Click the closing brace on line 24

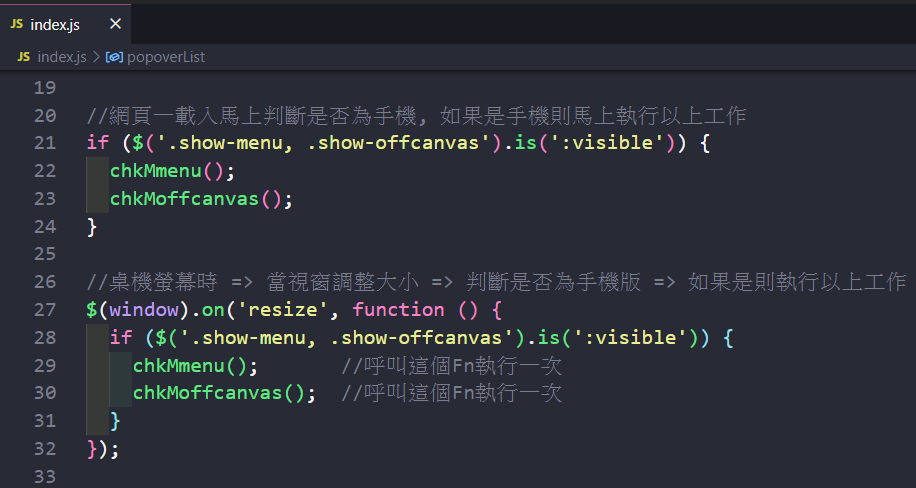pyautogui.click(x=92, y=227)
